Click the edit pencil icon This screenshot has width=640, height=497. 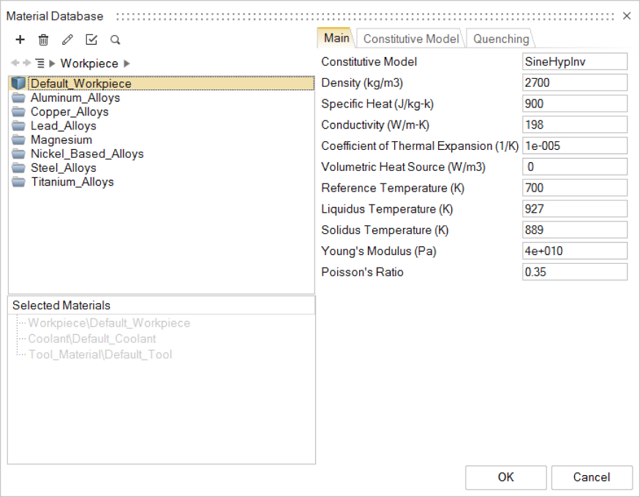point(67,40)
